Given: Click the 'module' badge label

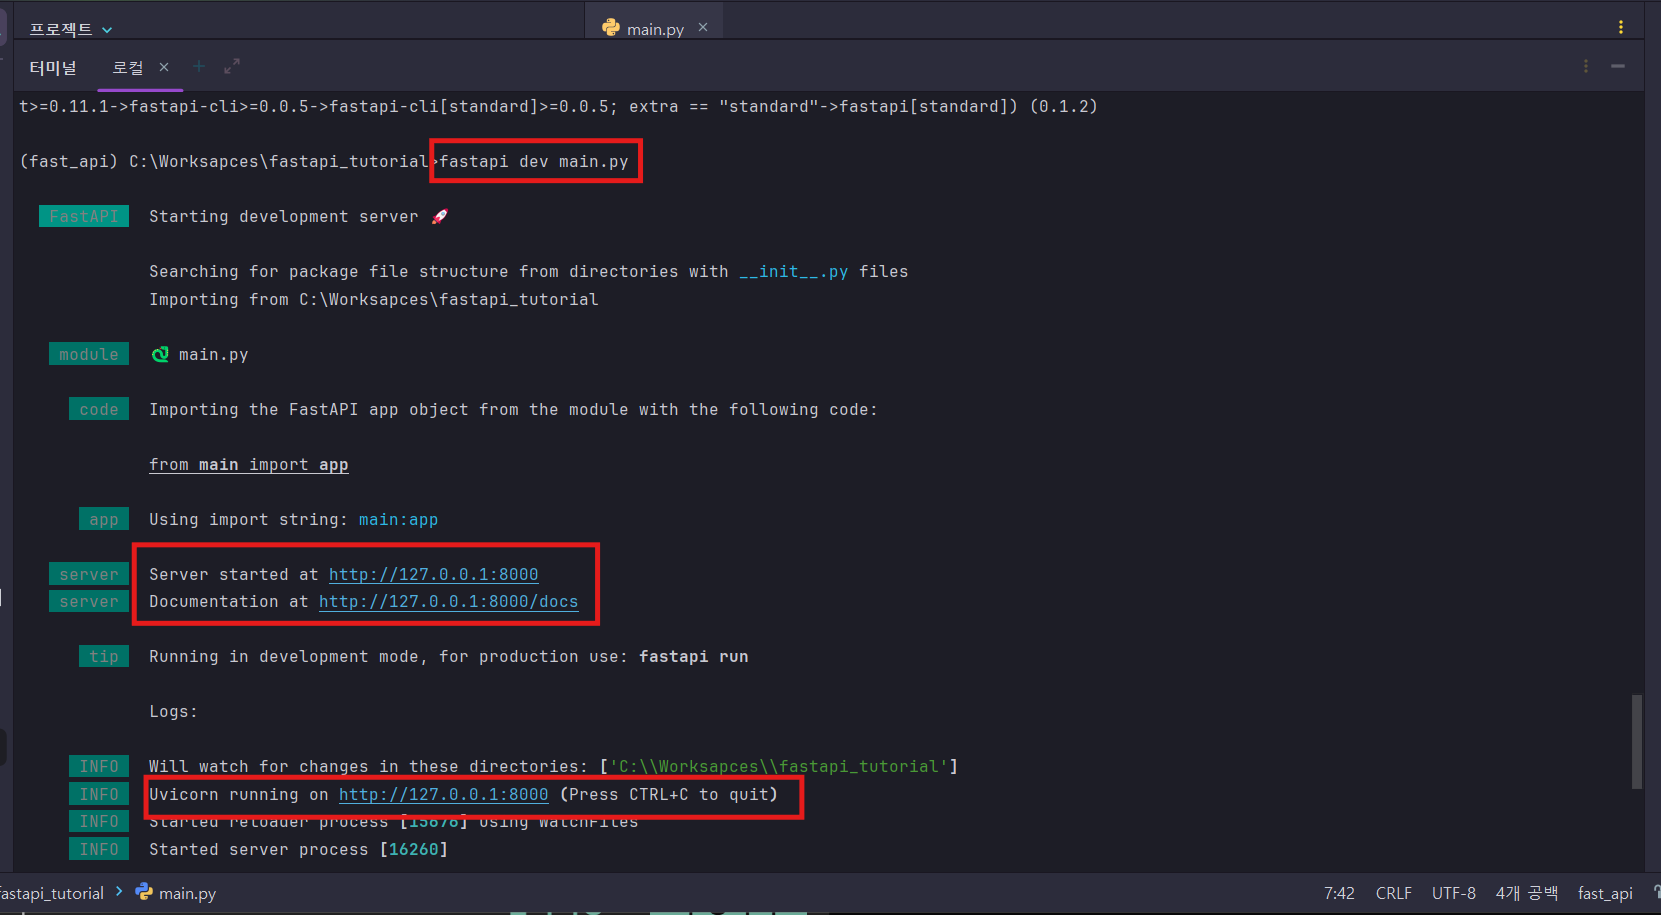Looking at the screenshot, I should click(x=89, y=354).
